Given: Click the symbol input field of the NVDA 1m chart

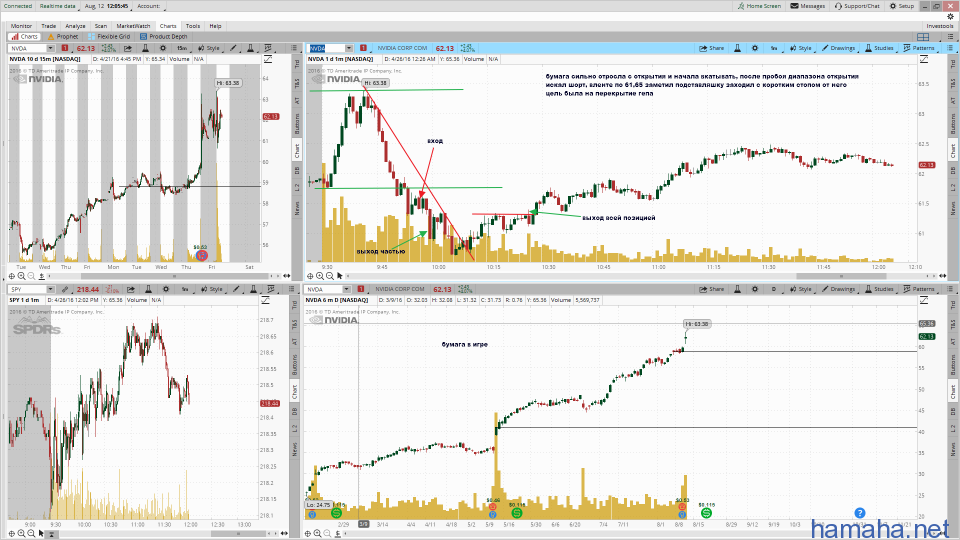Looking at the screenshot, I should tap(326, 48).
